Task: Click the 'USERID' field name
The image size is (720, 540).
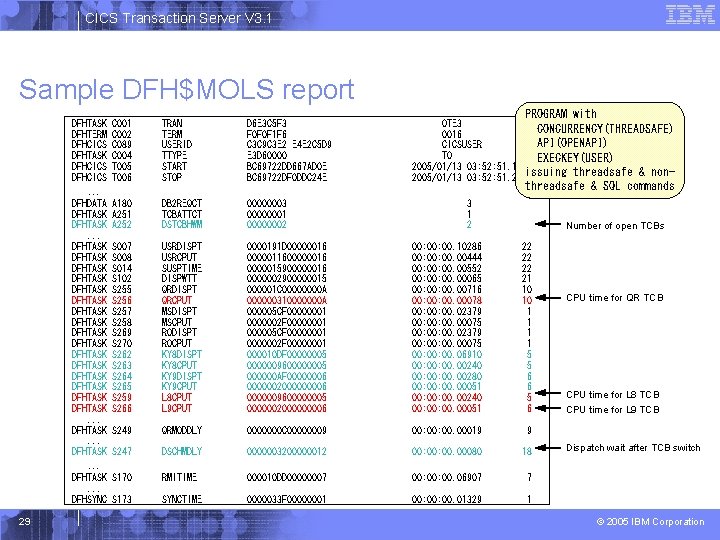Action: coord(177,144)
